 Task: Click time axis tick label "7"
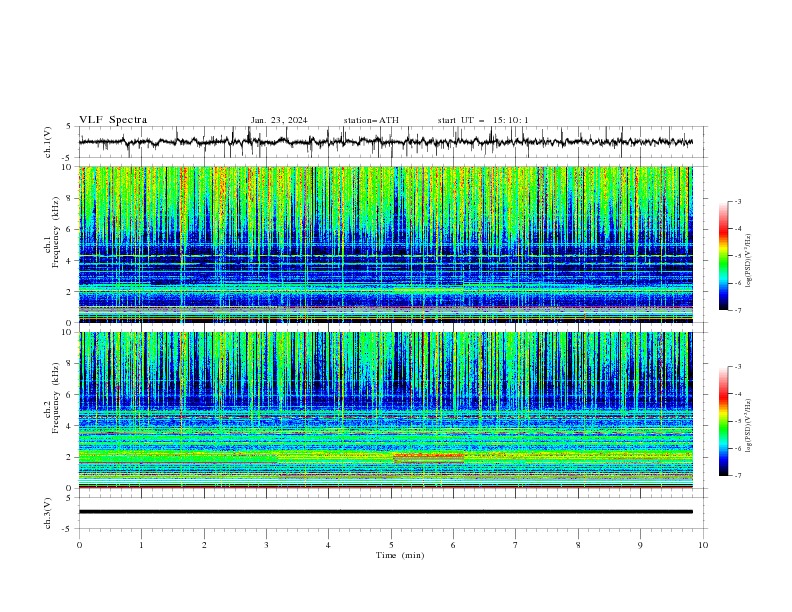tap(515, 545)
